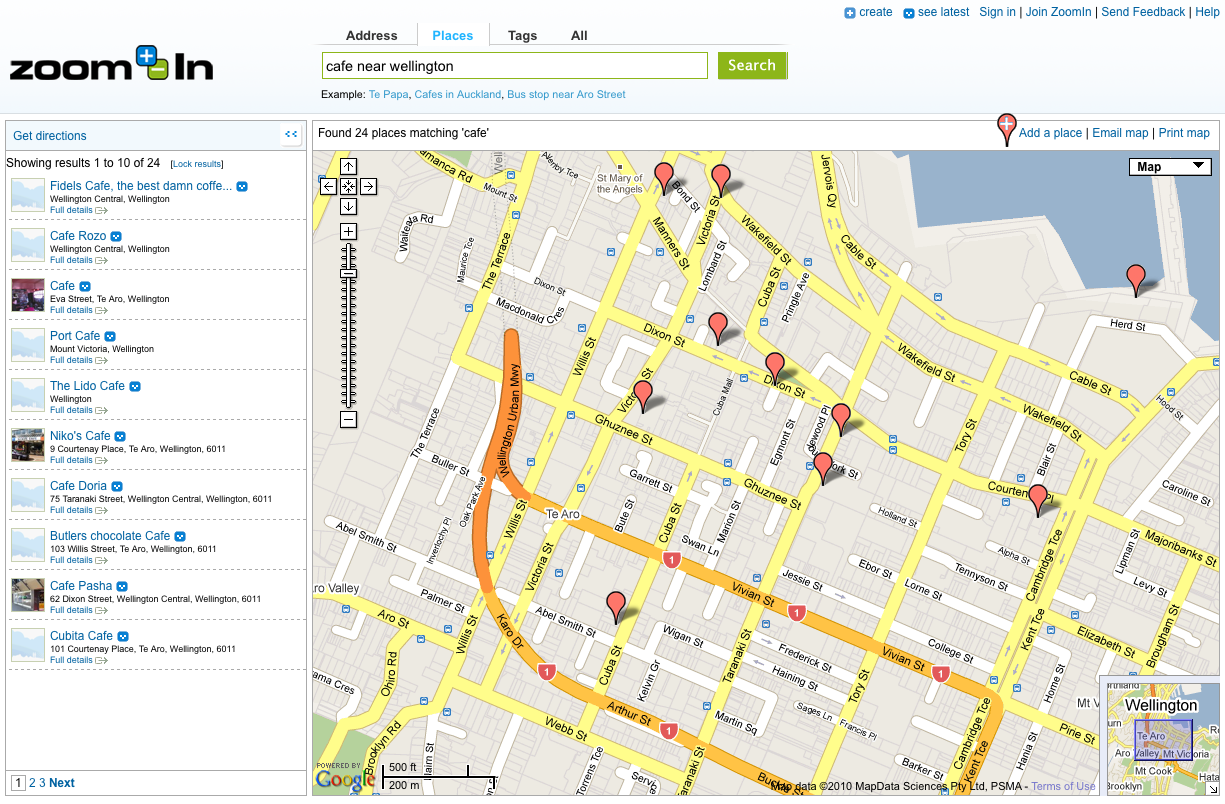This screenshot has height=804, width=1225.
Task: Click the center map reset button
Action: (348, 186)
